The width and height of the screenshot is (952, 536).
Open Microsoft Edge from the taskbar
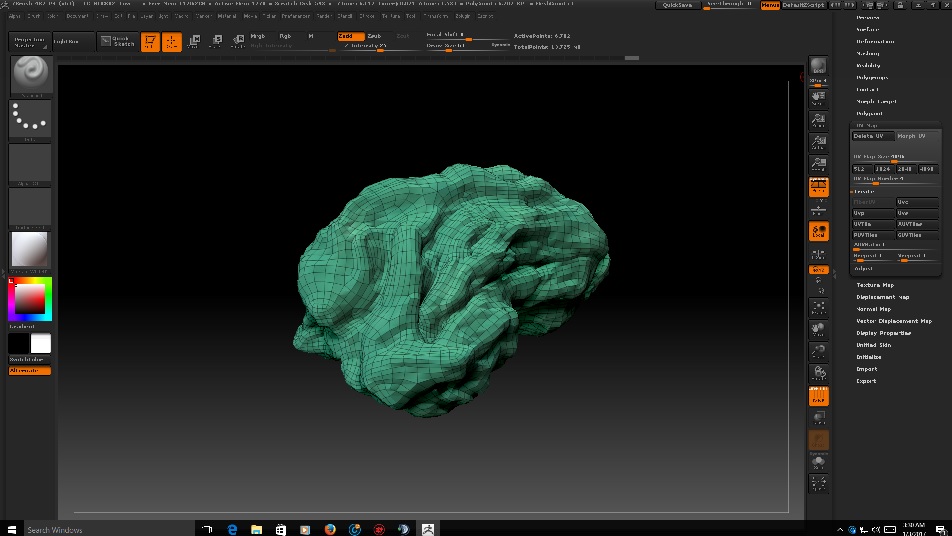click(x=232, y=529)
